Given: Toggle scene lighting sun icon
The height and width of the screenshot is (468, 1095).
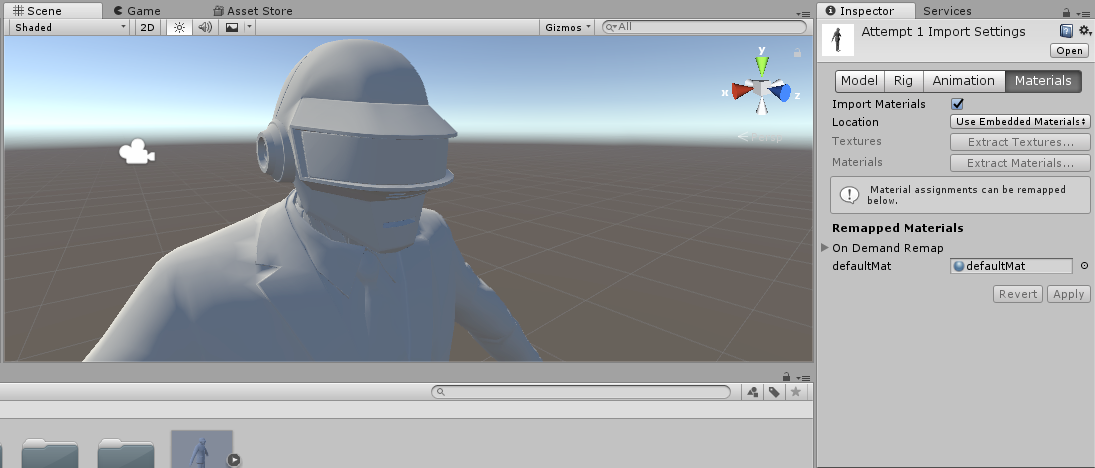Looking at the screenshot, I should point(179,27).
